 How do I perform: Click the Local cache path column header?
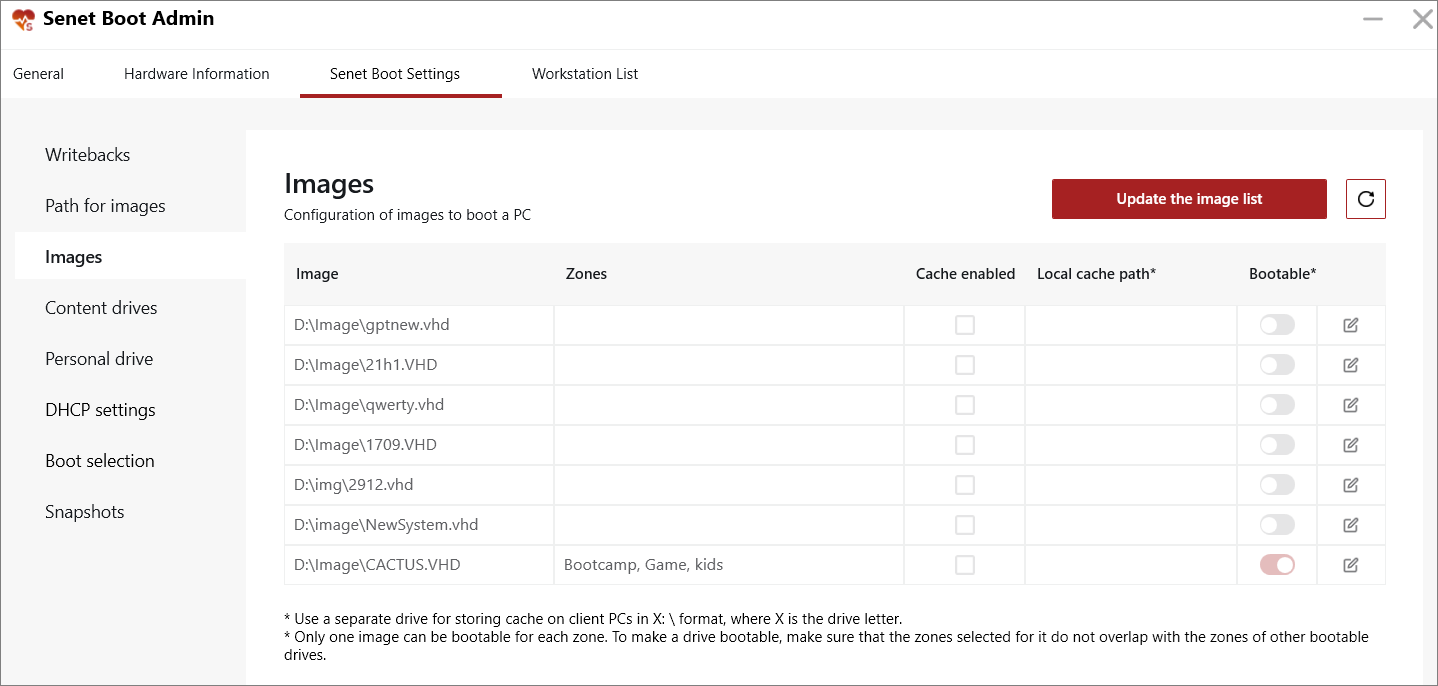tap(1097, 274)
